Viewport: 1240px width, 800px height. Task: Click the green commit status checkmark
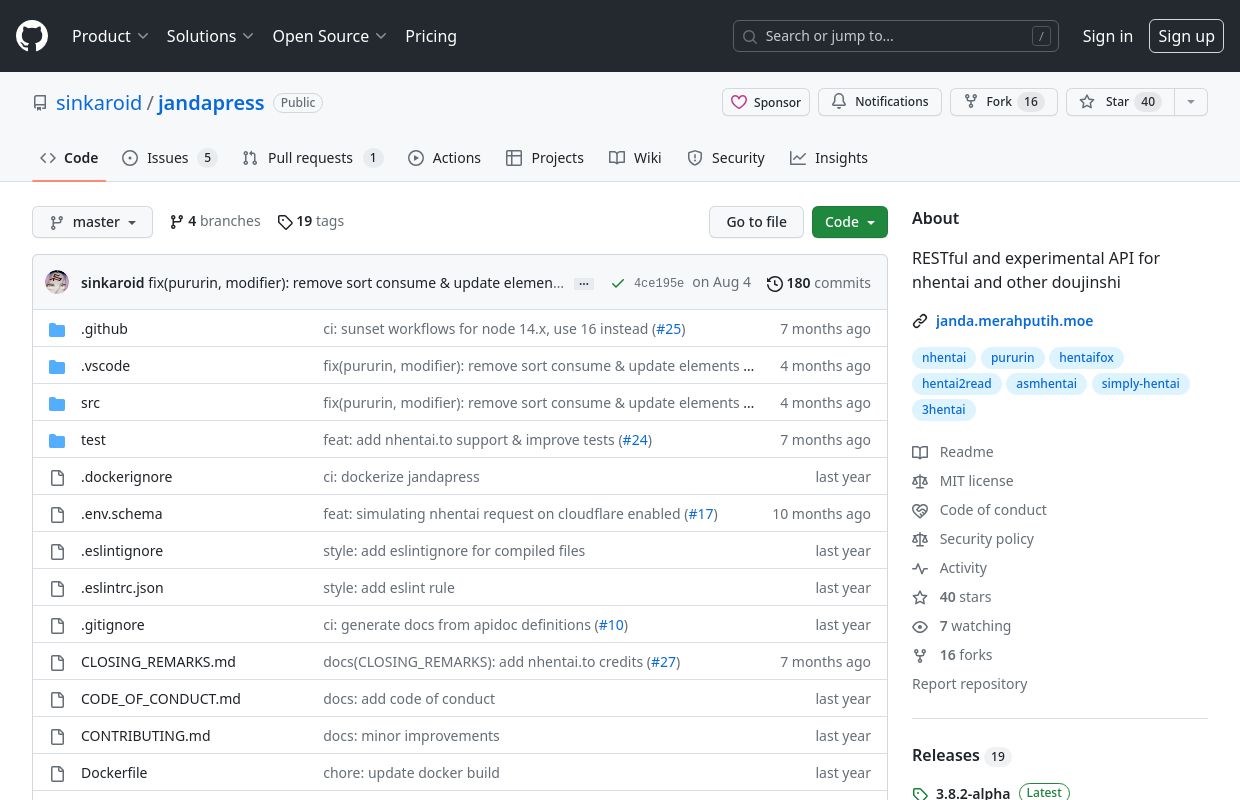(618, 283)
